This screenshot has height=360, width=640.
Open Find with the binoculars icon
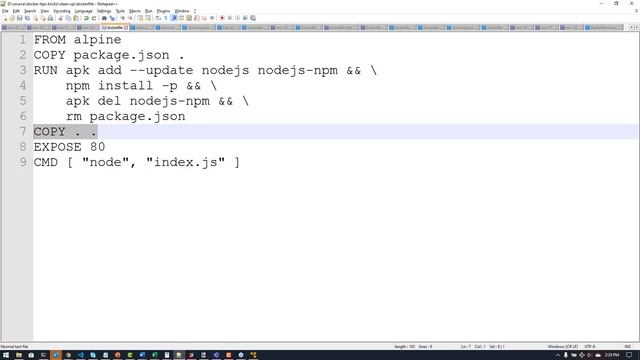[104, 18]
